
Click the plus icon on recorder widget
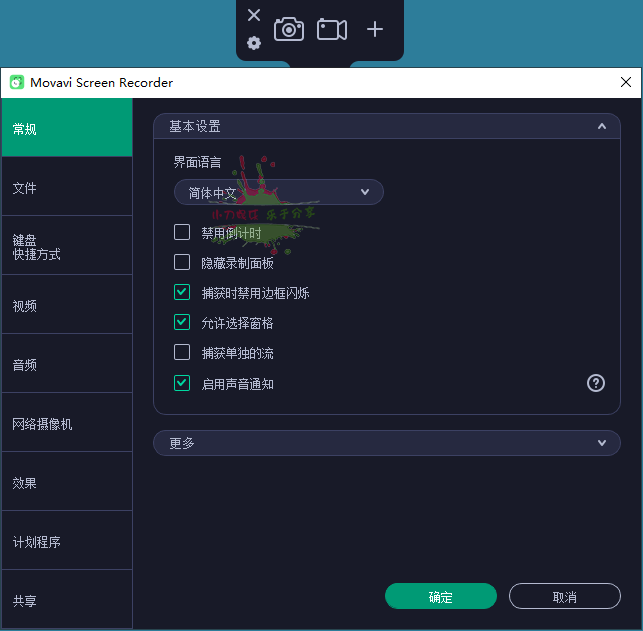[x=375, y=29]
